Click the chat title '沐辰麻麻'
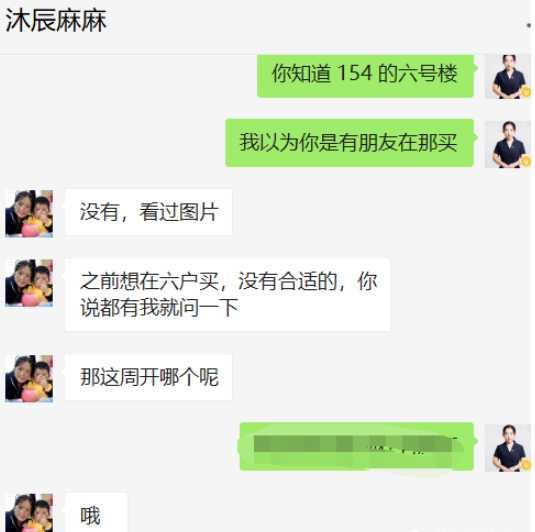Screen dimensions: 535x532 coord(56,21)
